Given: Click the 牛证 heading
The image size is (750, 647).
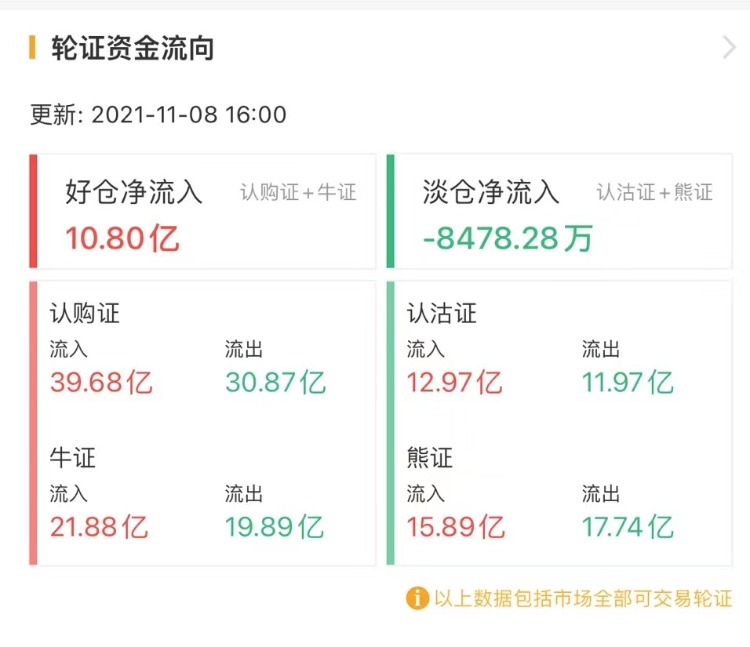Looking at the screenshot, I should pos(73,458).
